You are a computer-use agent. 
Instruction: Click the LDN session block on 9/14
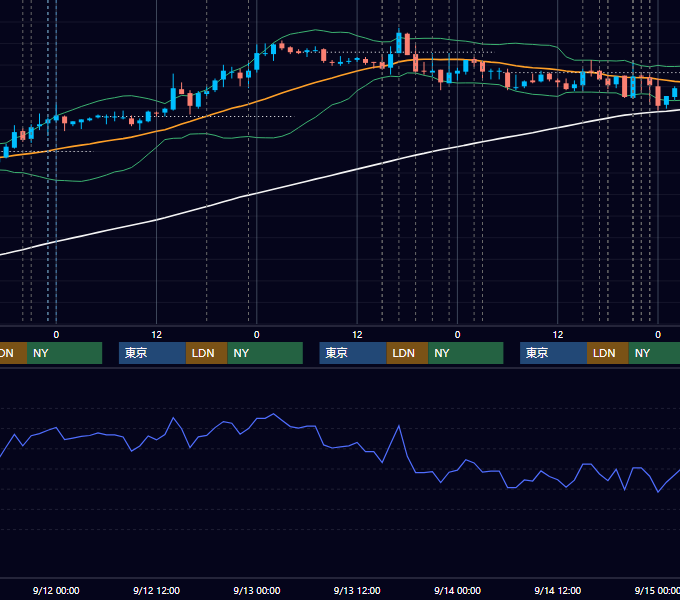point(608,353)
